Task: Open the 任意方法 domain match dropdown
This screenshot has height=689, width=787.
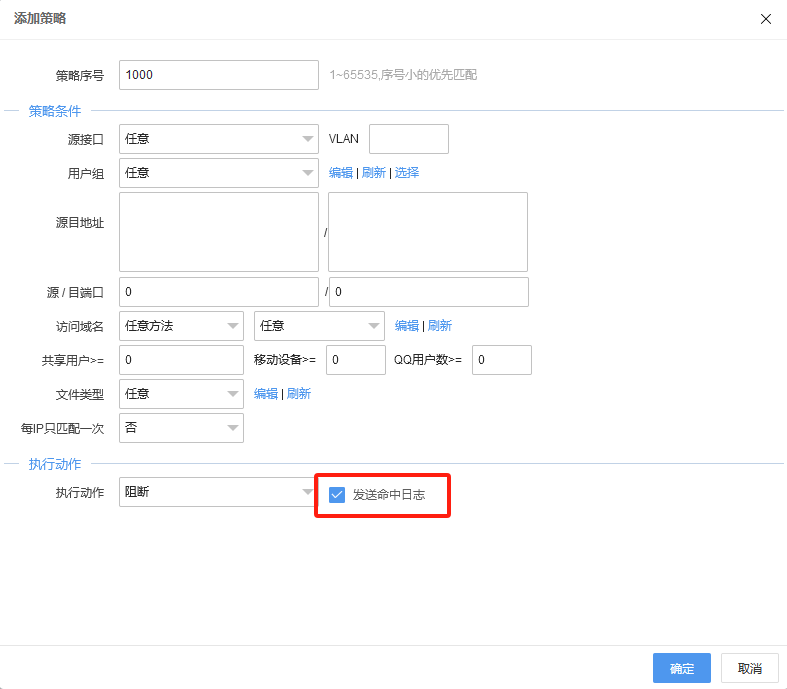Action: [181, 325]
